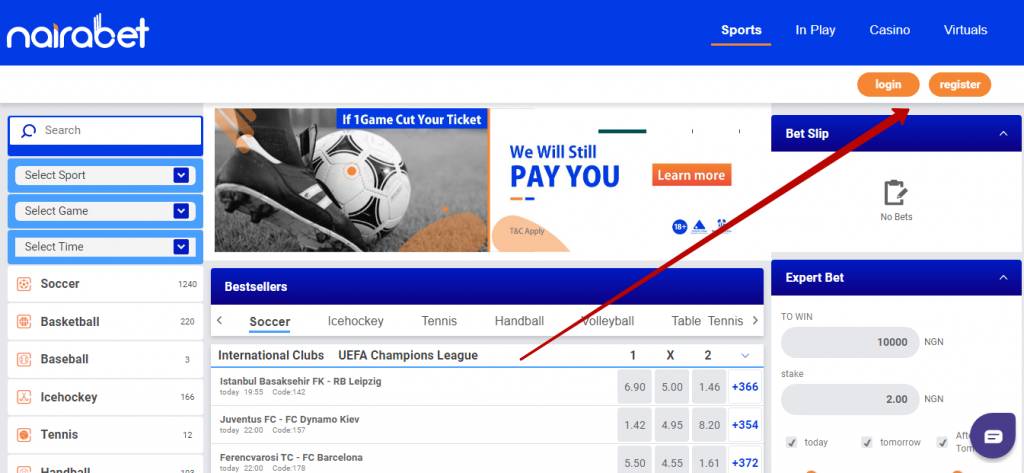Toggle the tomorrow checkbox in Expert Bet
The image size is (1024, 473).
coord(867,442)
